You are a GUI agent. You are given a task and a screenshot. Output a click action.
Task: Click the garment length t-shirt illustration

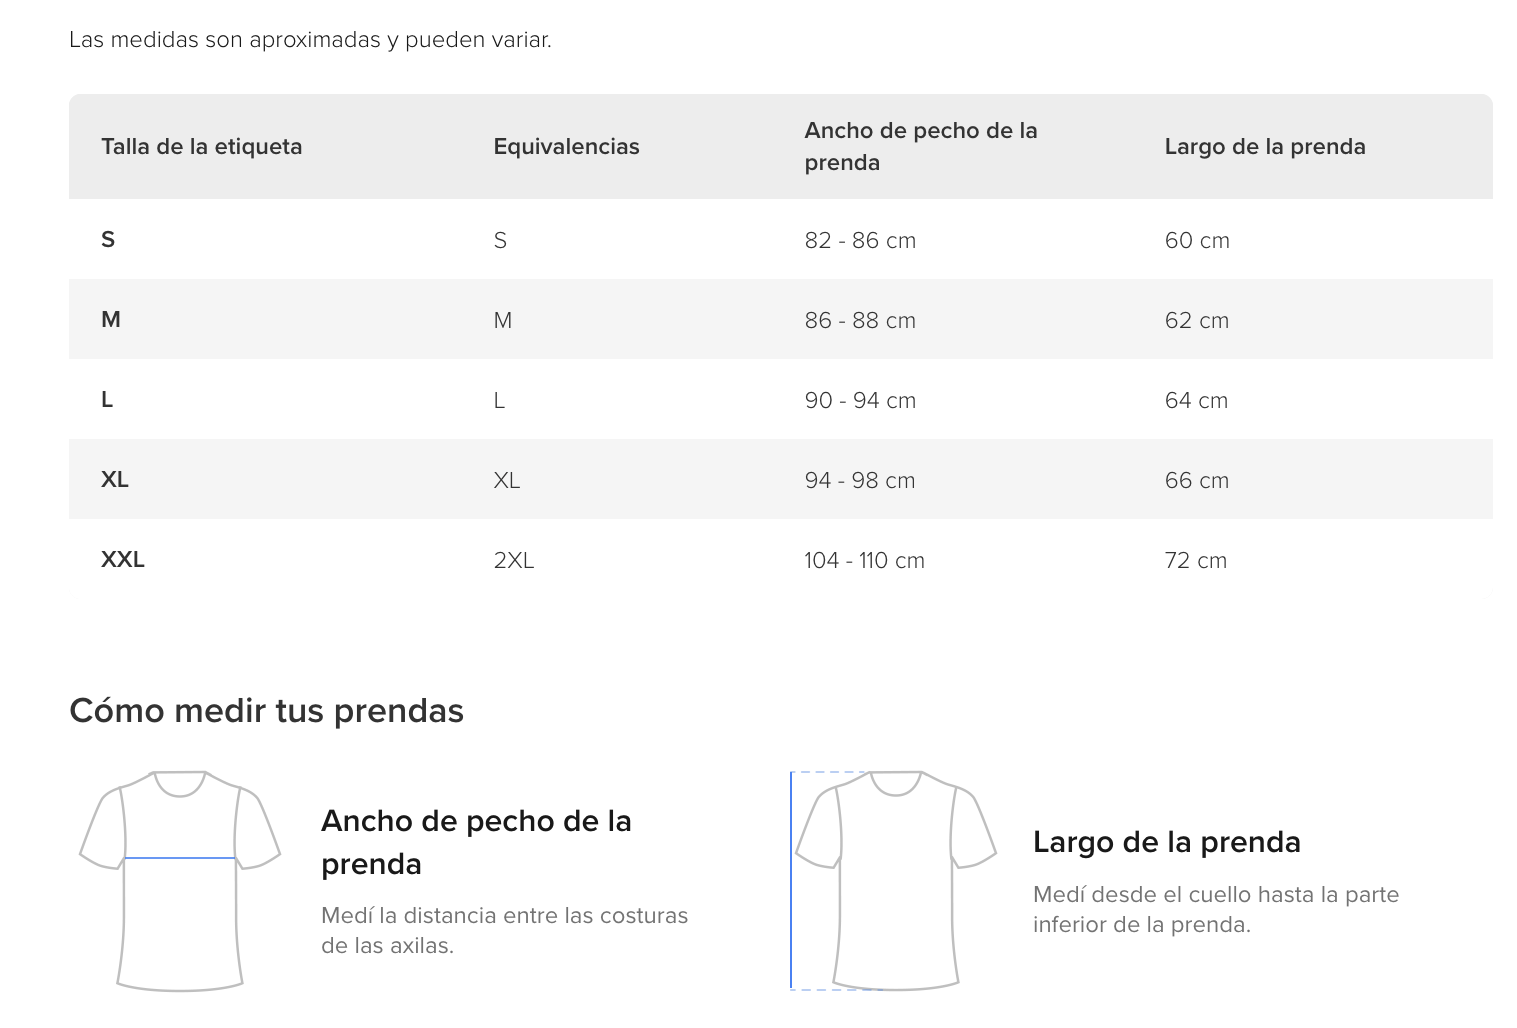click(893, 881)
